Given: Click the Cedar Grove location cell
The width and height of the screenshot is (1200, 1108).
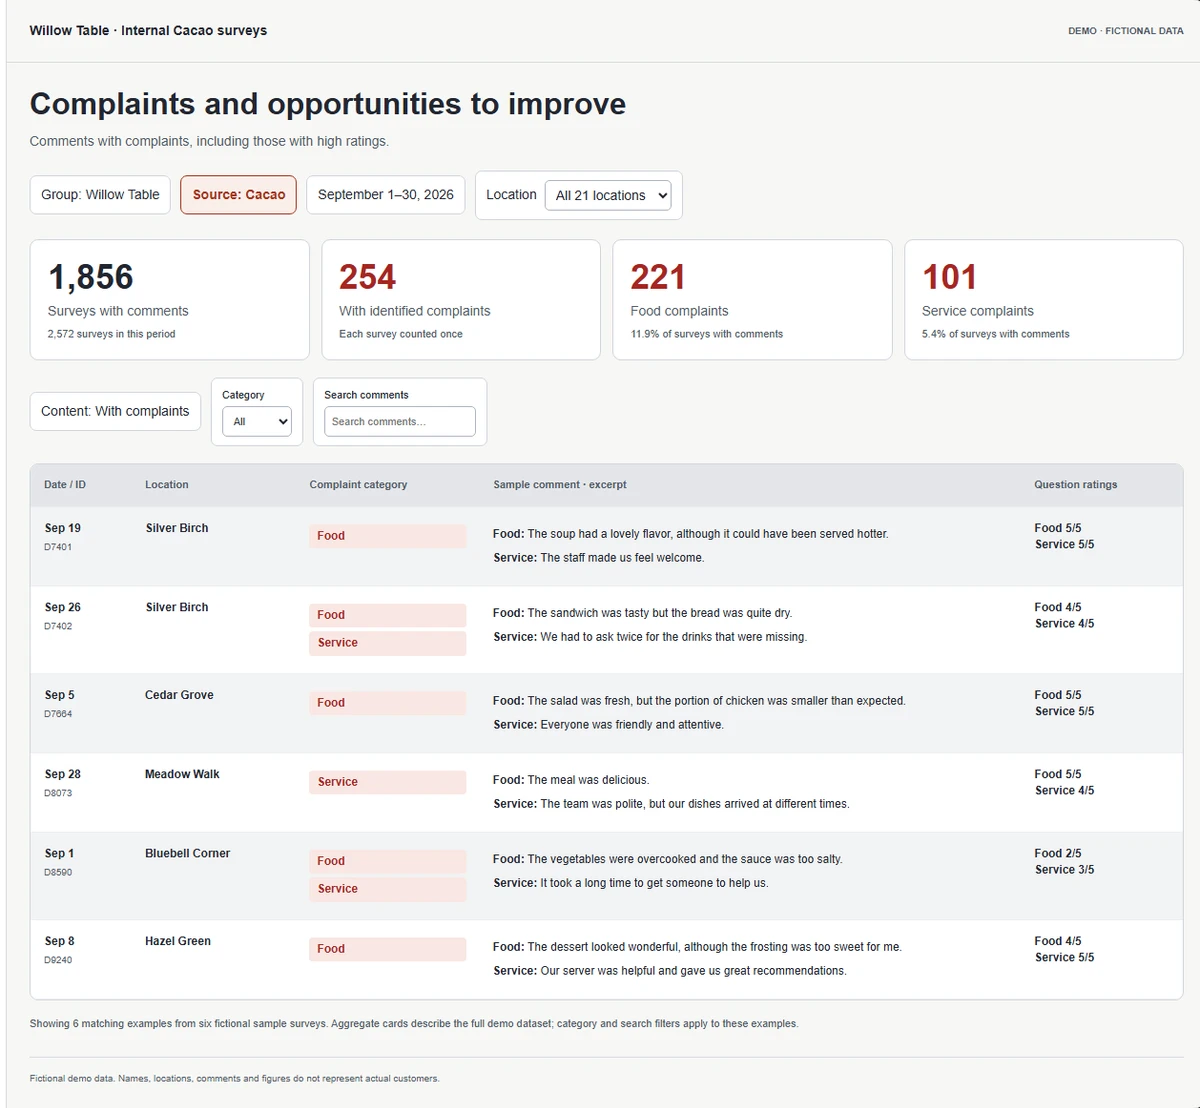Looking at the screenshot, I should pyautogui.click(x=179, y=695).
